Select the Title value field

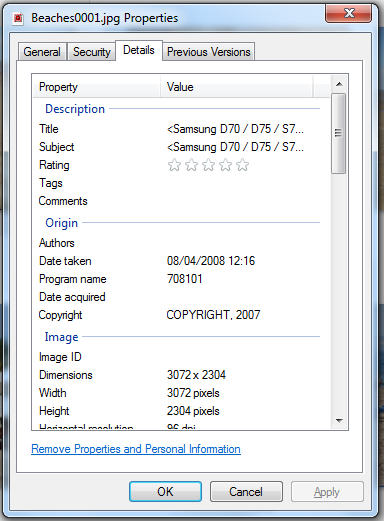point(235,129)
